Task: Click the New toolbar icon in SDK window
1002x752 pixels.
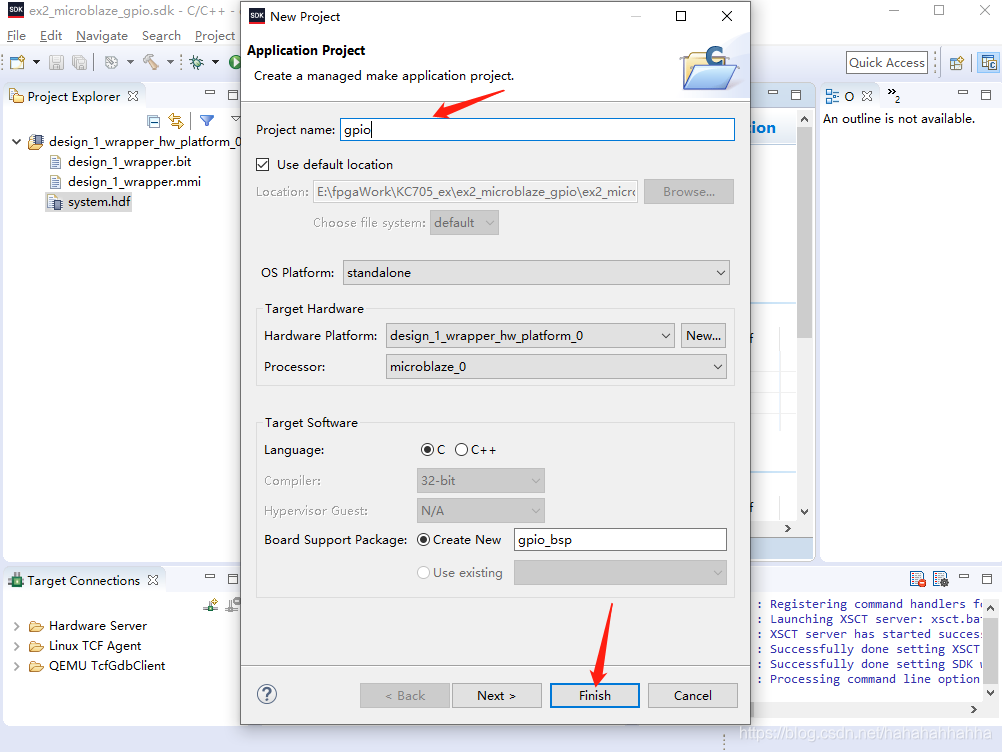Action: [17, 62]
